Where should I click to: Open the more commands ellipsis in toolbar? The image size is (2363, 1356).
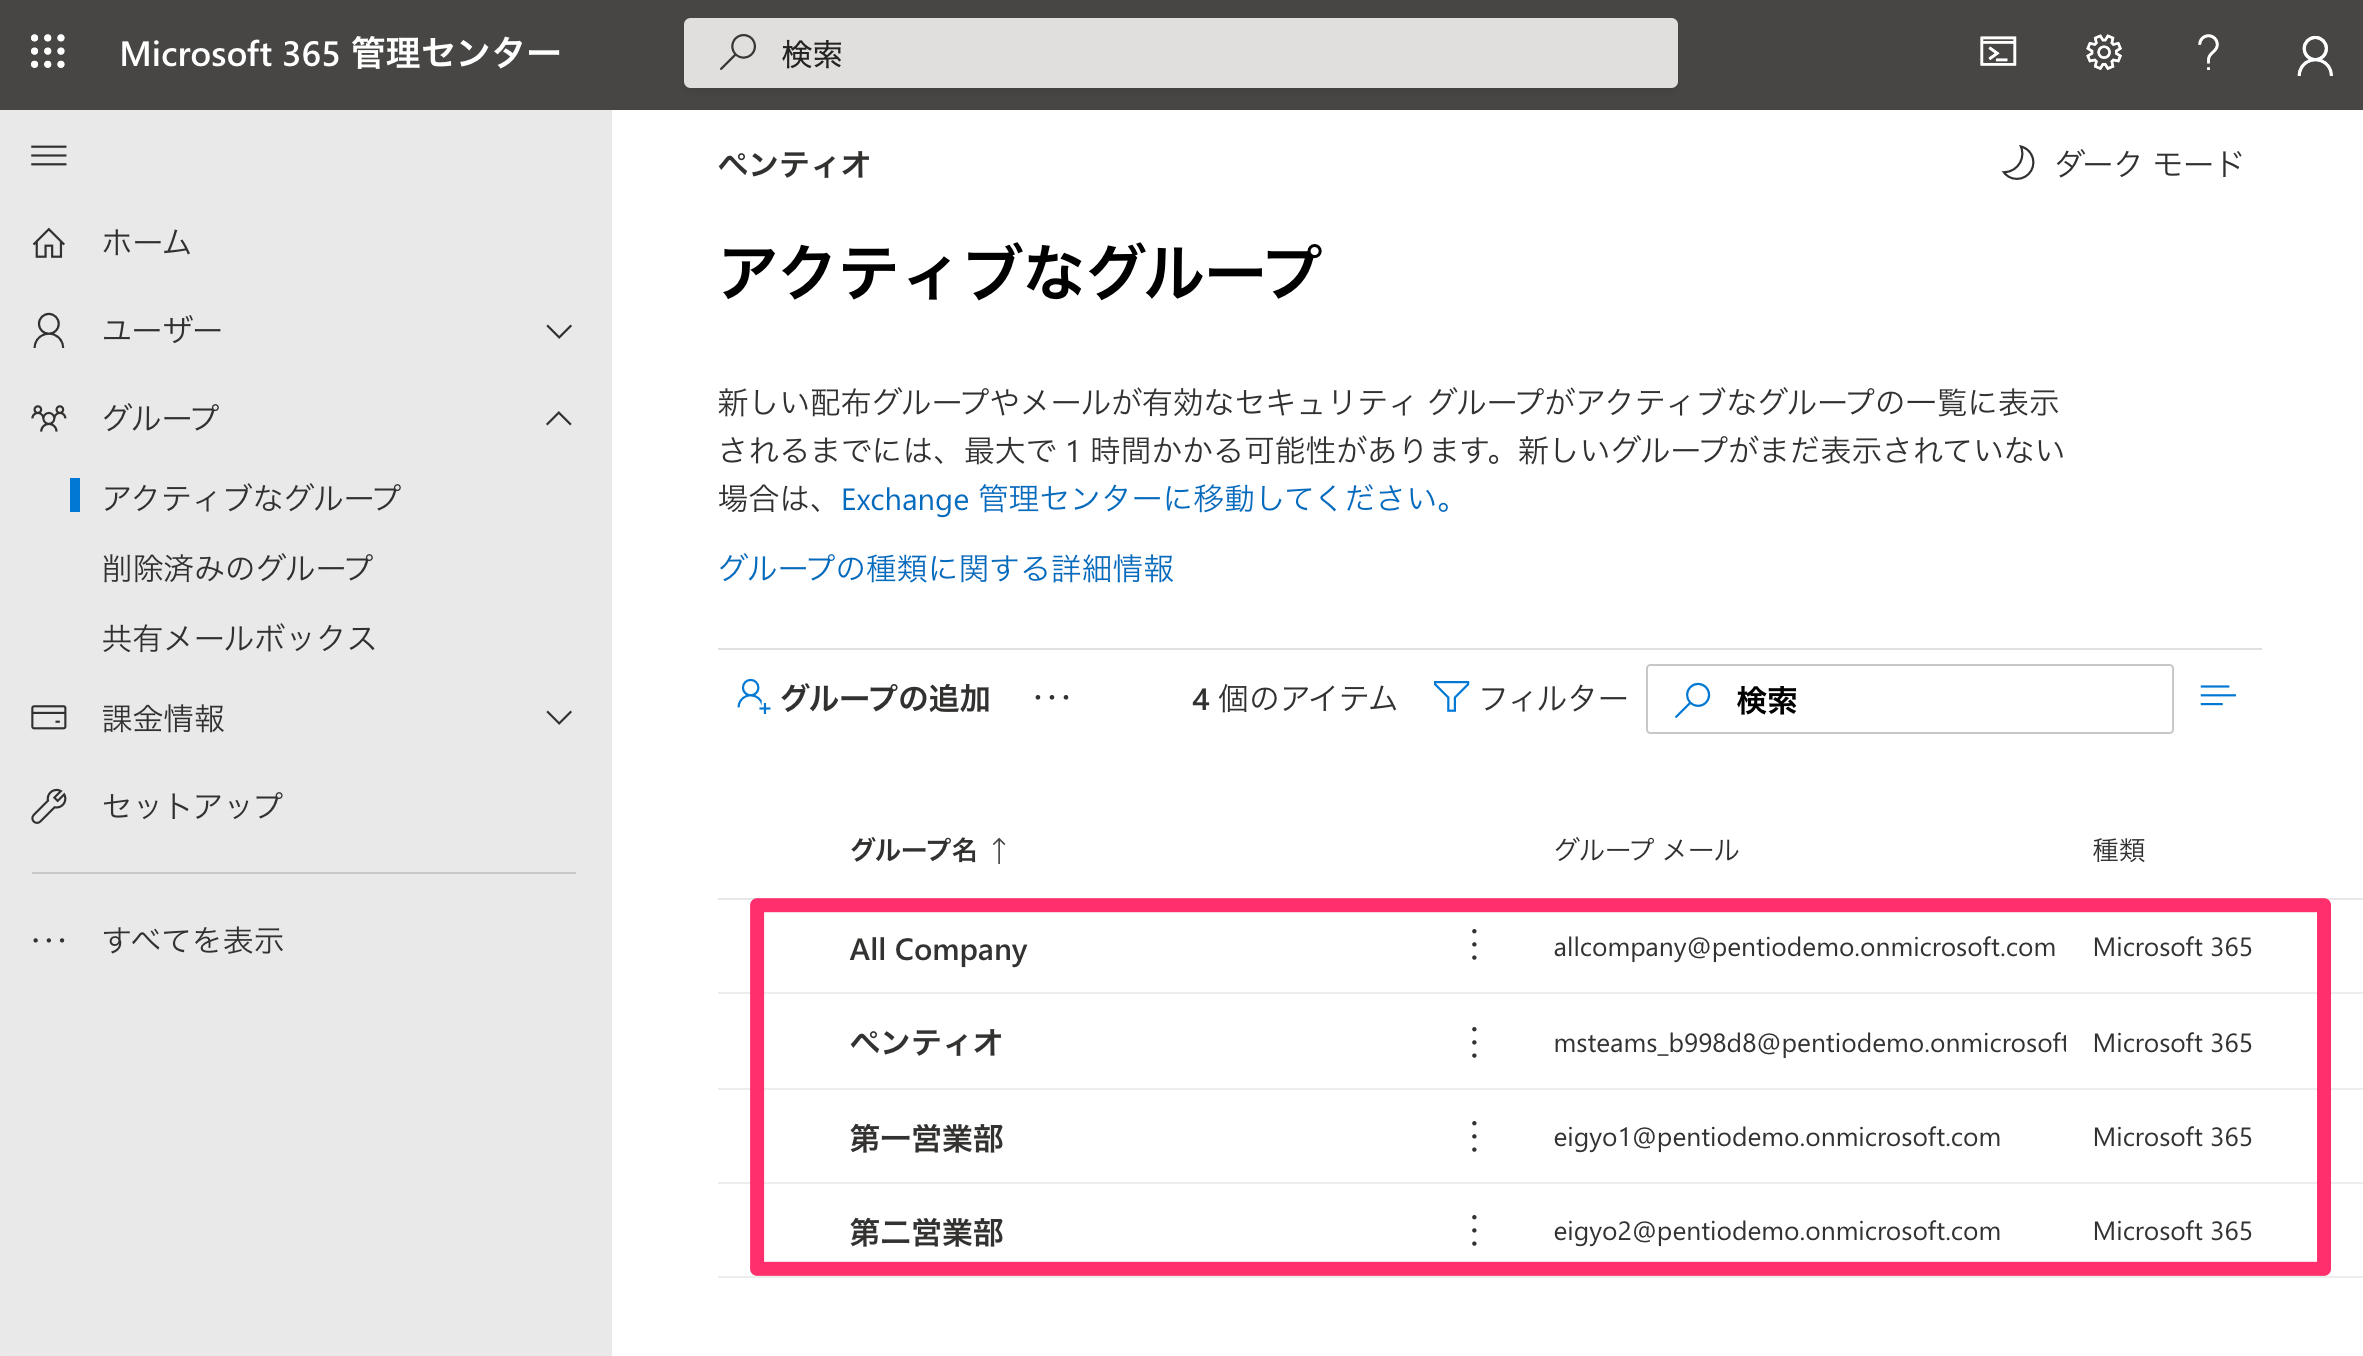(x=1052, y=697)
